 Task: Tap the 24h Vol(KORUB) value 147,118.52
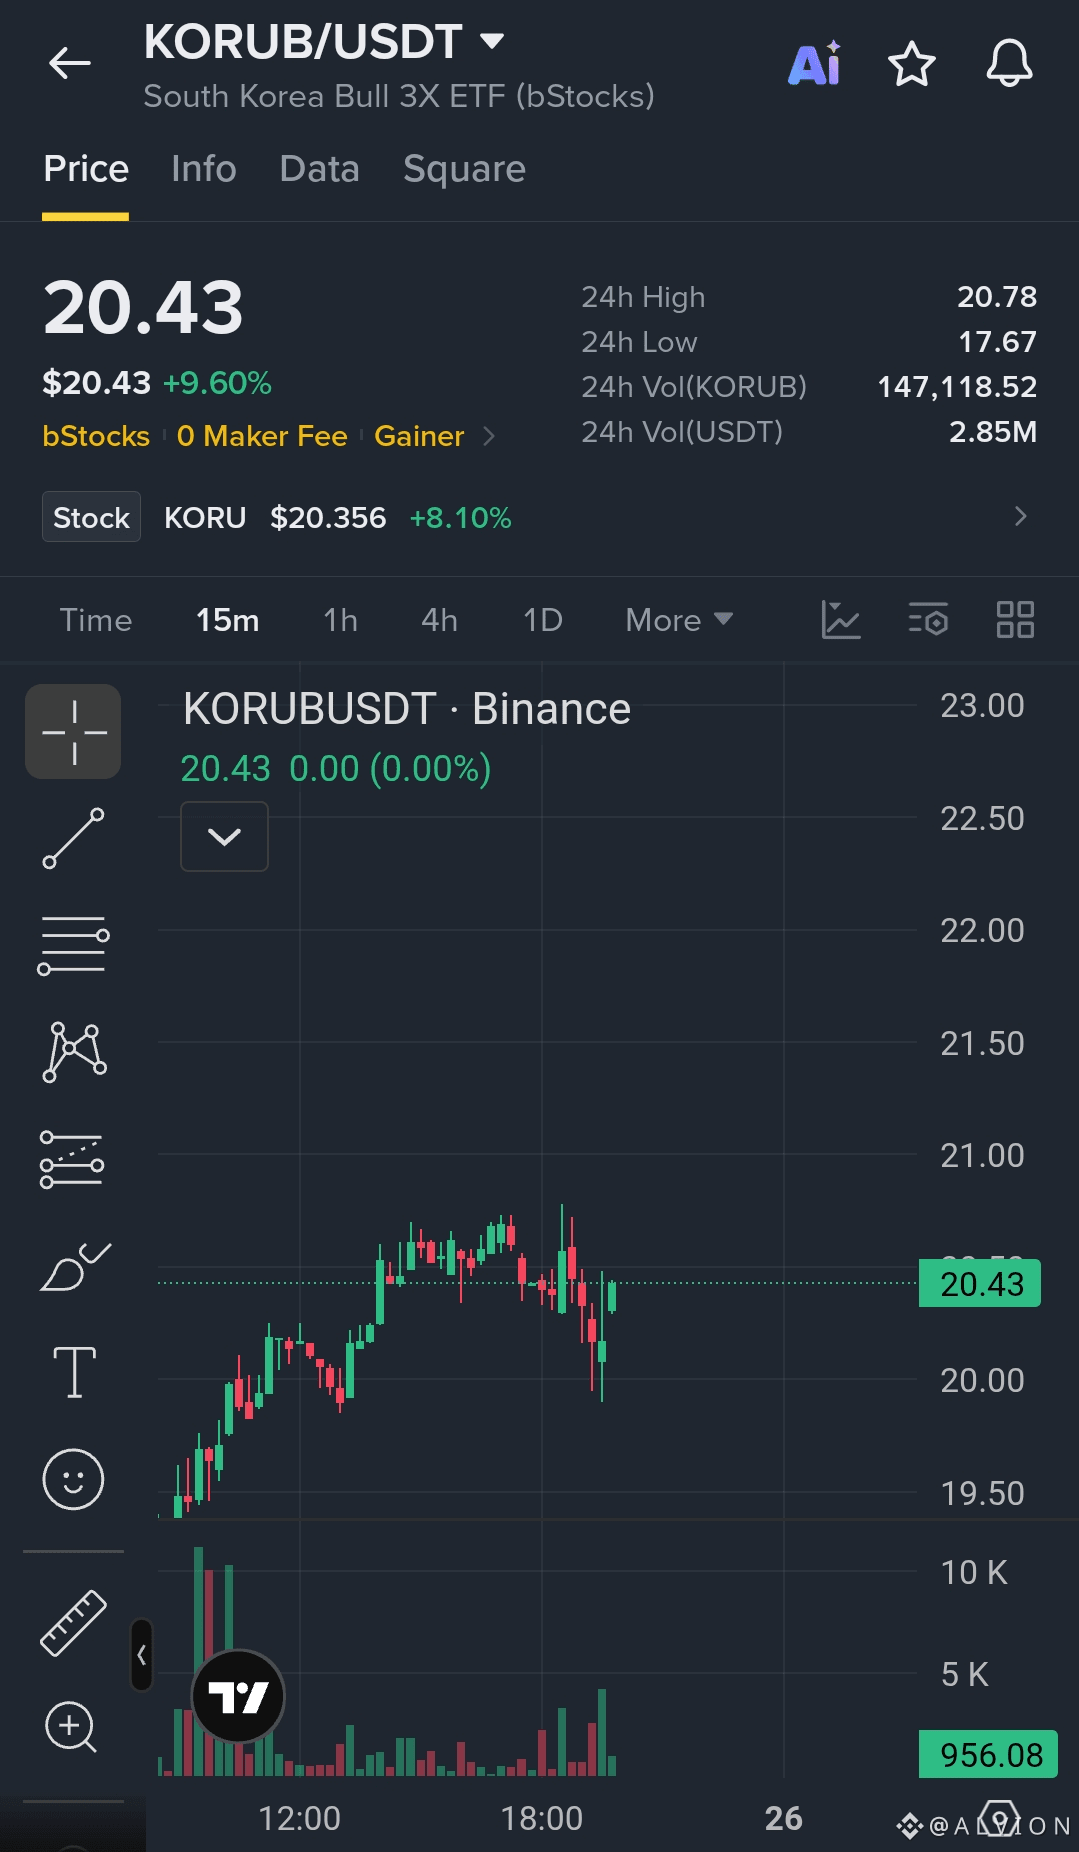pos(957,387)
